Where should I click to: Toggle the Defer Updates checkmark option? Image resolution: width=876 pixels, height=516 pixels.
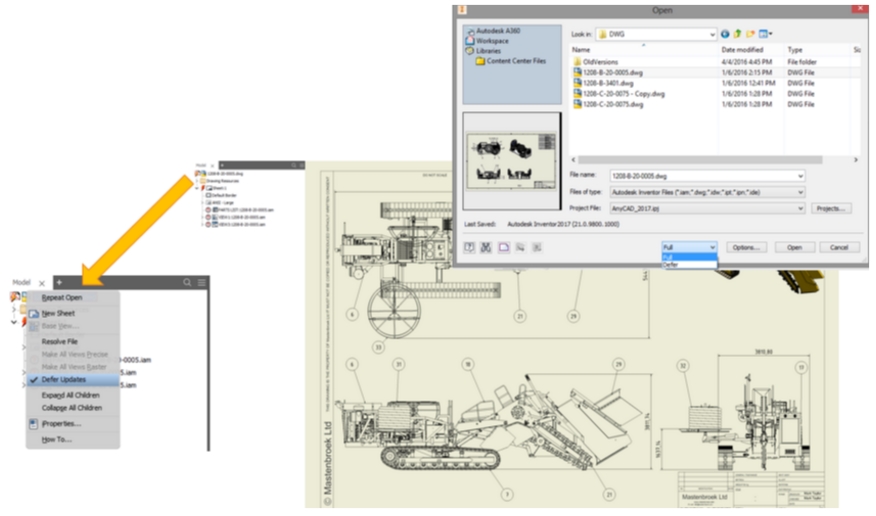tap(73, 380)
